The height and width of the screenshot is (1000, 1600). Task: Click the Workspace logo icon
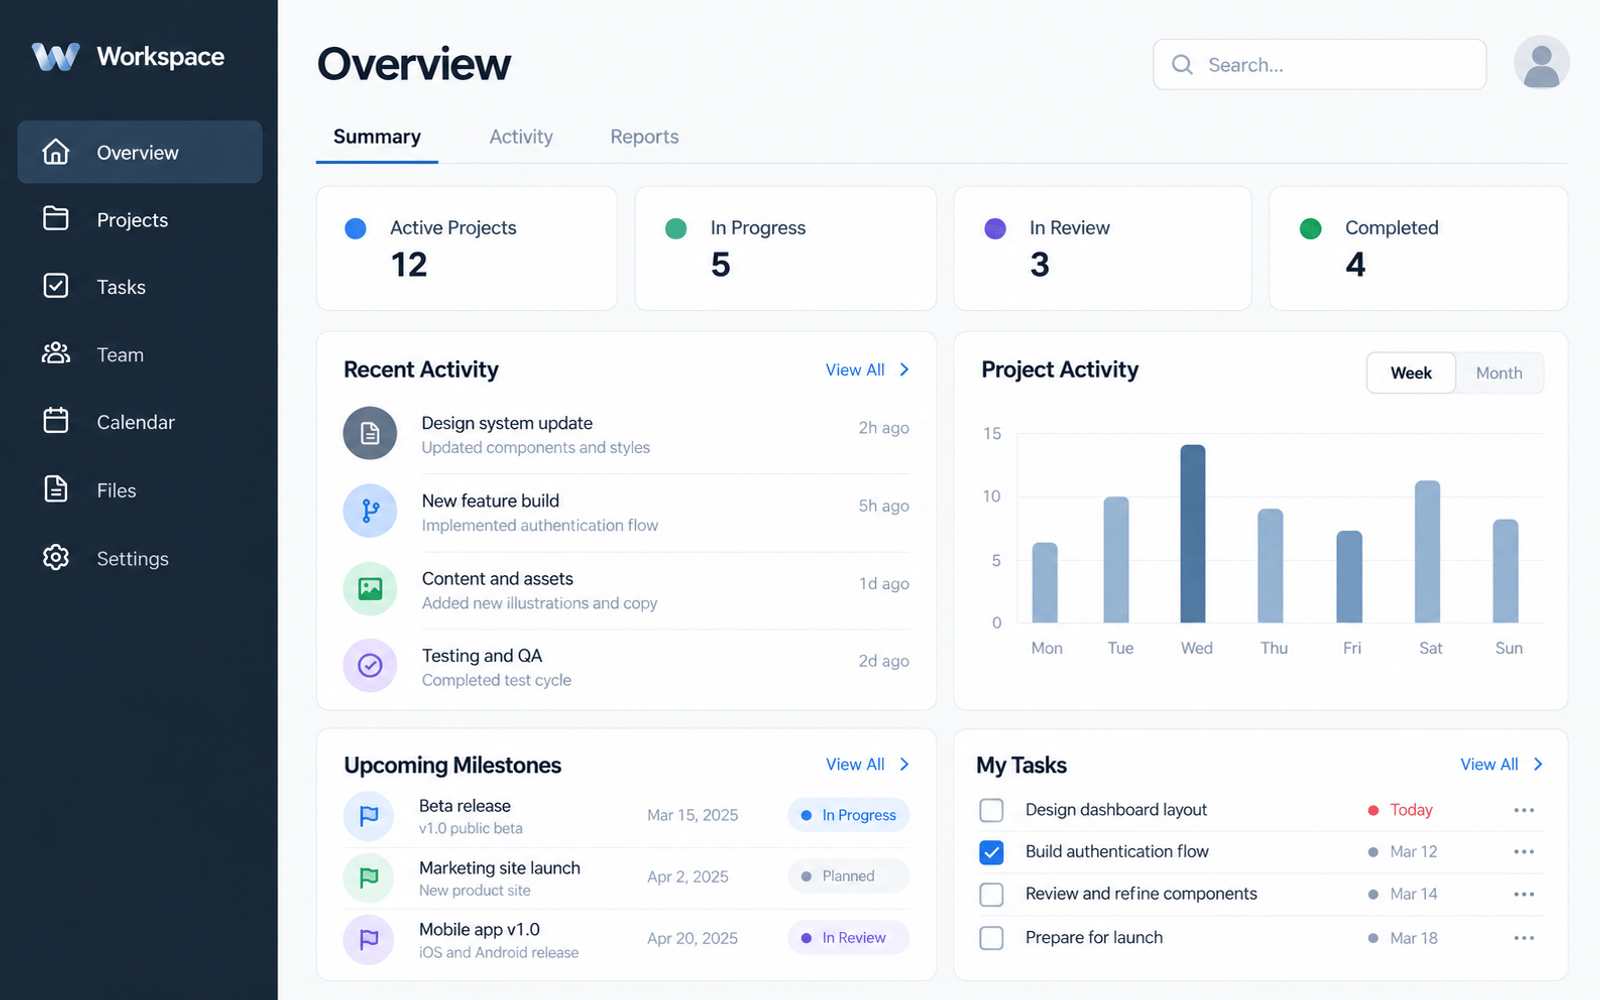point(55,57)
